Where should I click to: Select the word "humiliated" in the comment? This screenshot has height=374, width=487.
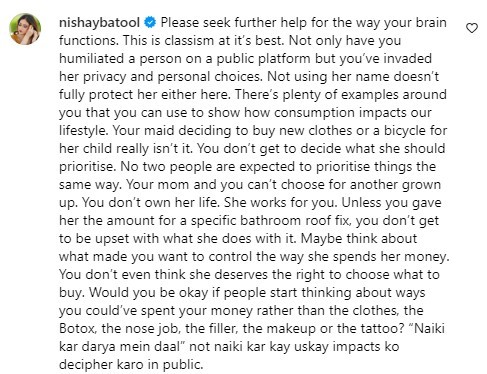pos(91,59)
